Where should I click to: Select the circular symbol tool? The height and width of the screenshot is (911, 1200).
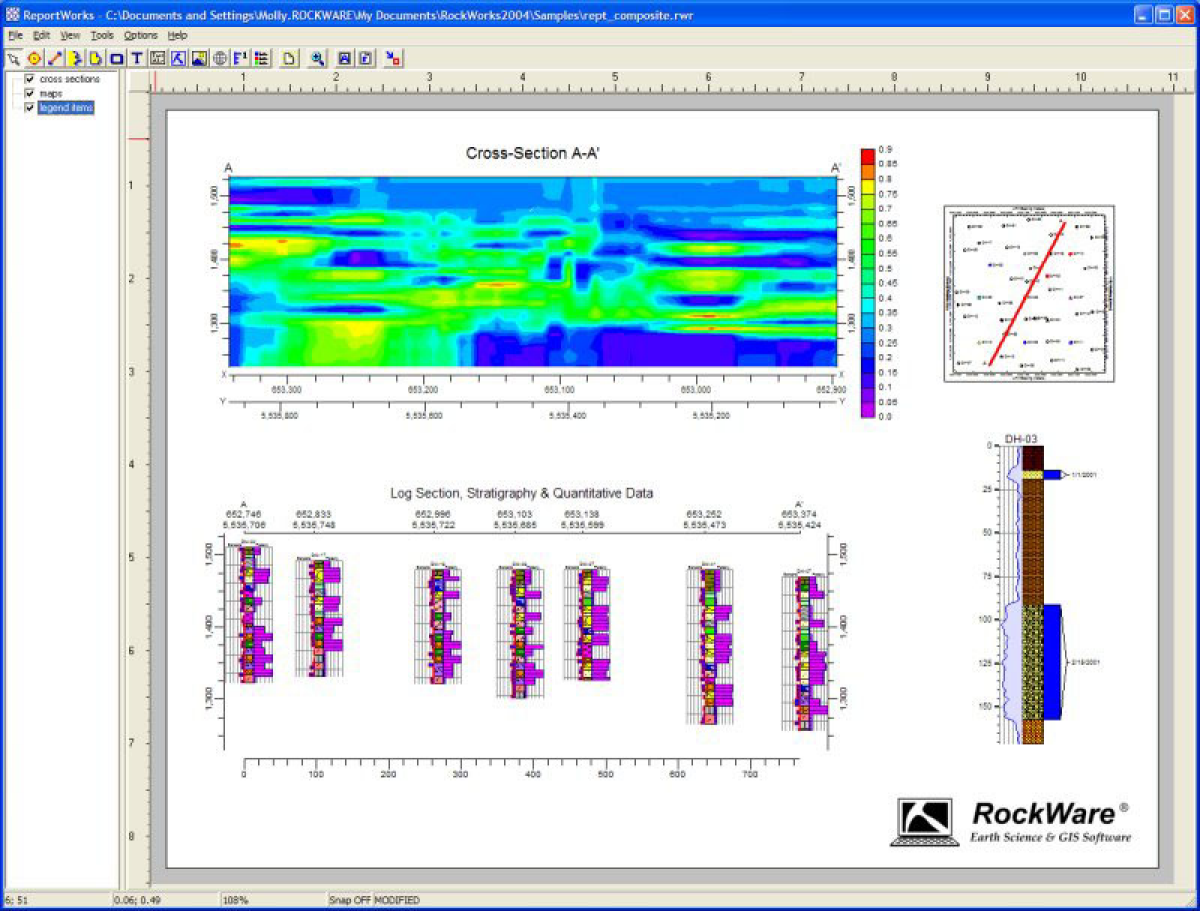click(x=34, y=58)
